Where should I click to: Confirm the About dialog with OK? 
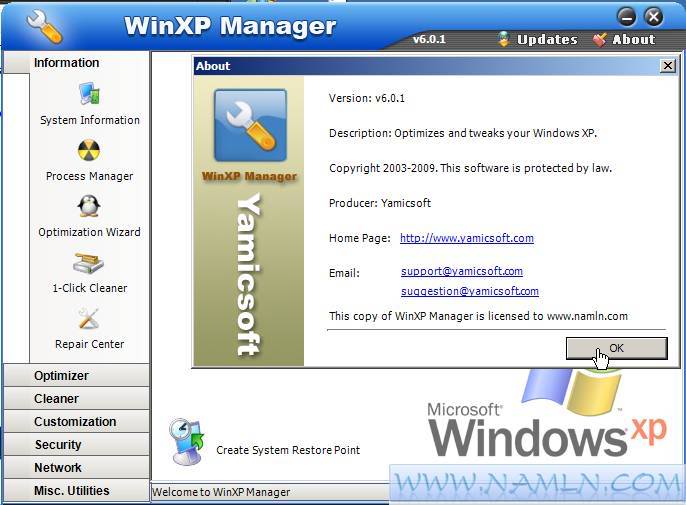point(616,348)
